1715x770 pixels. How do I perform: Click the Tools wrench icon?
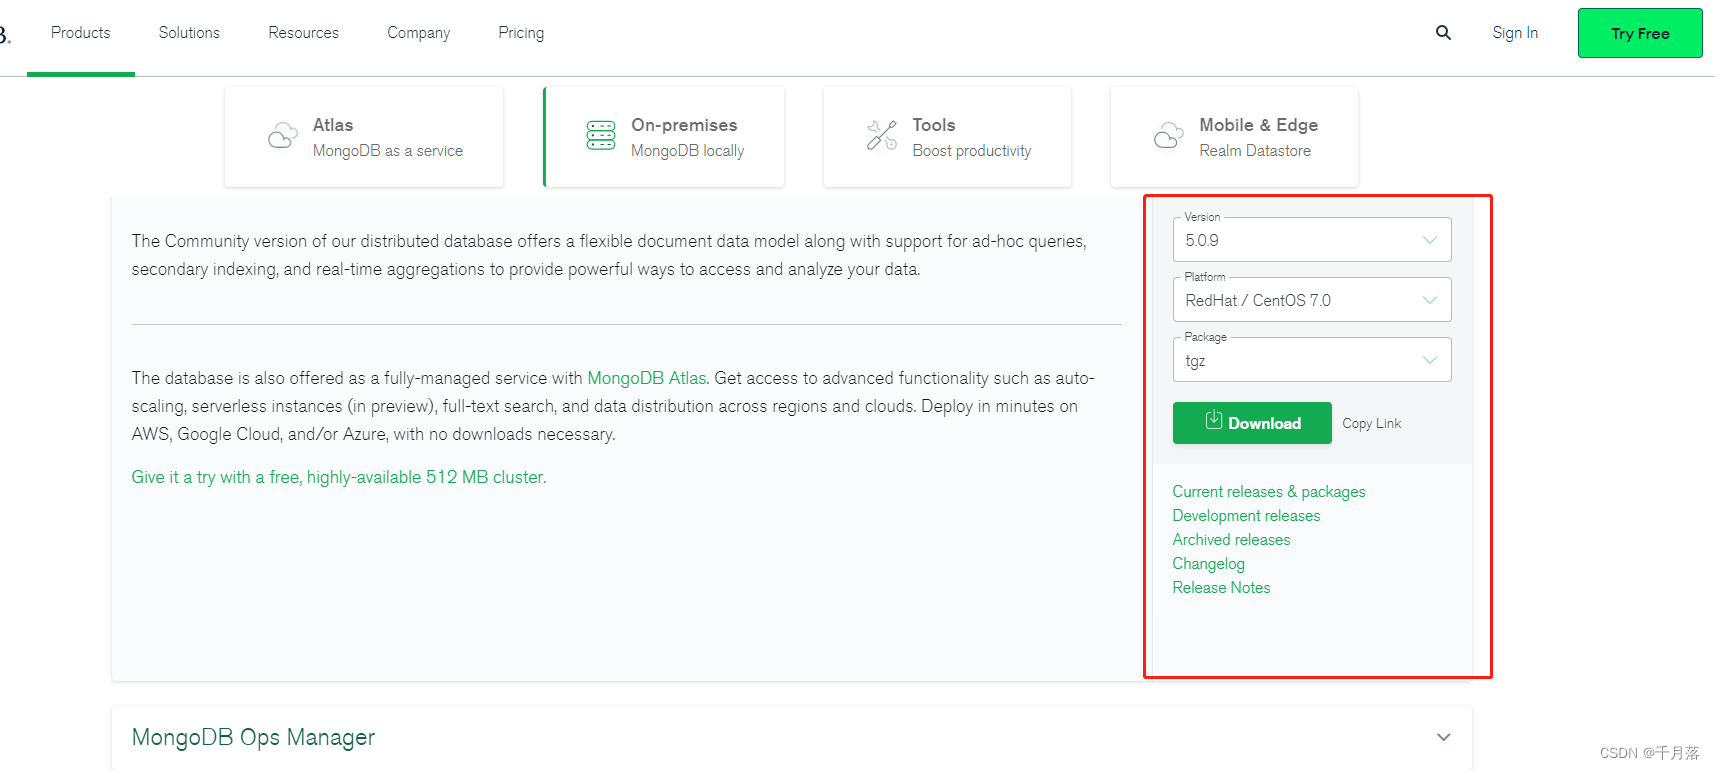click(x=882, y=135)
